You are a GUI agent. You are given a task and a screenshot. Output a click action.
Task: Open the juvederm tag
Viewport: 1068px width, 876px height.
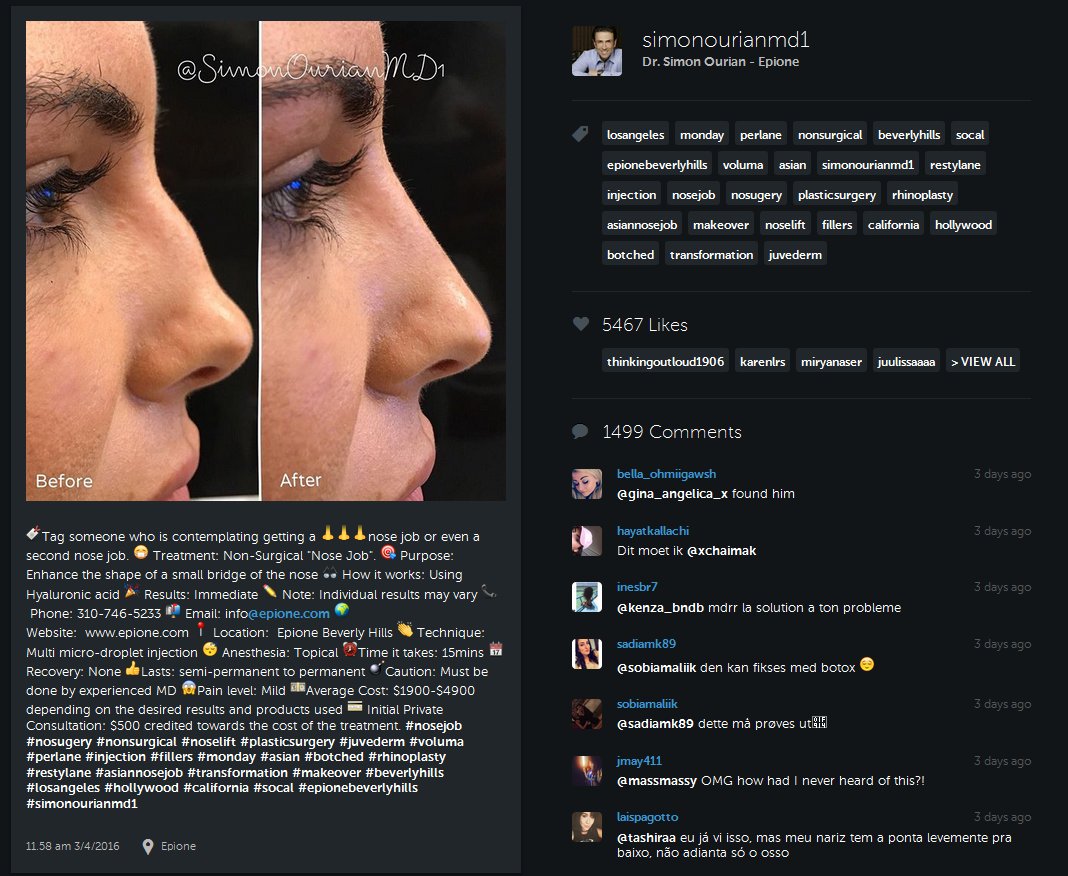(795, 255)
